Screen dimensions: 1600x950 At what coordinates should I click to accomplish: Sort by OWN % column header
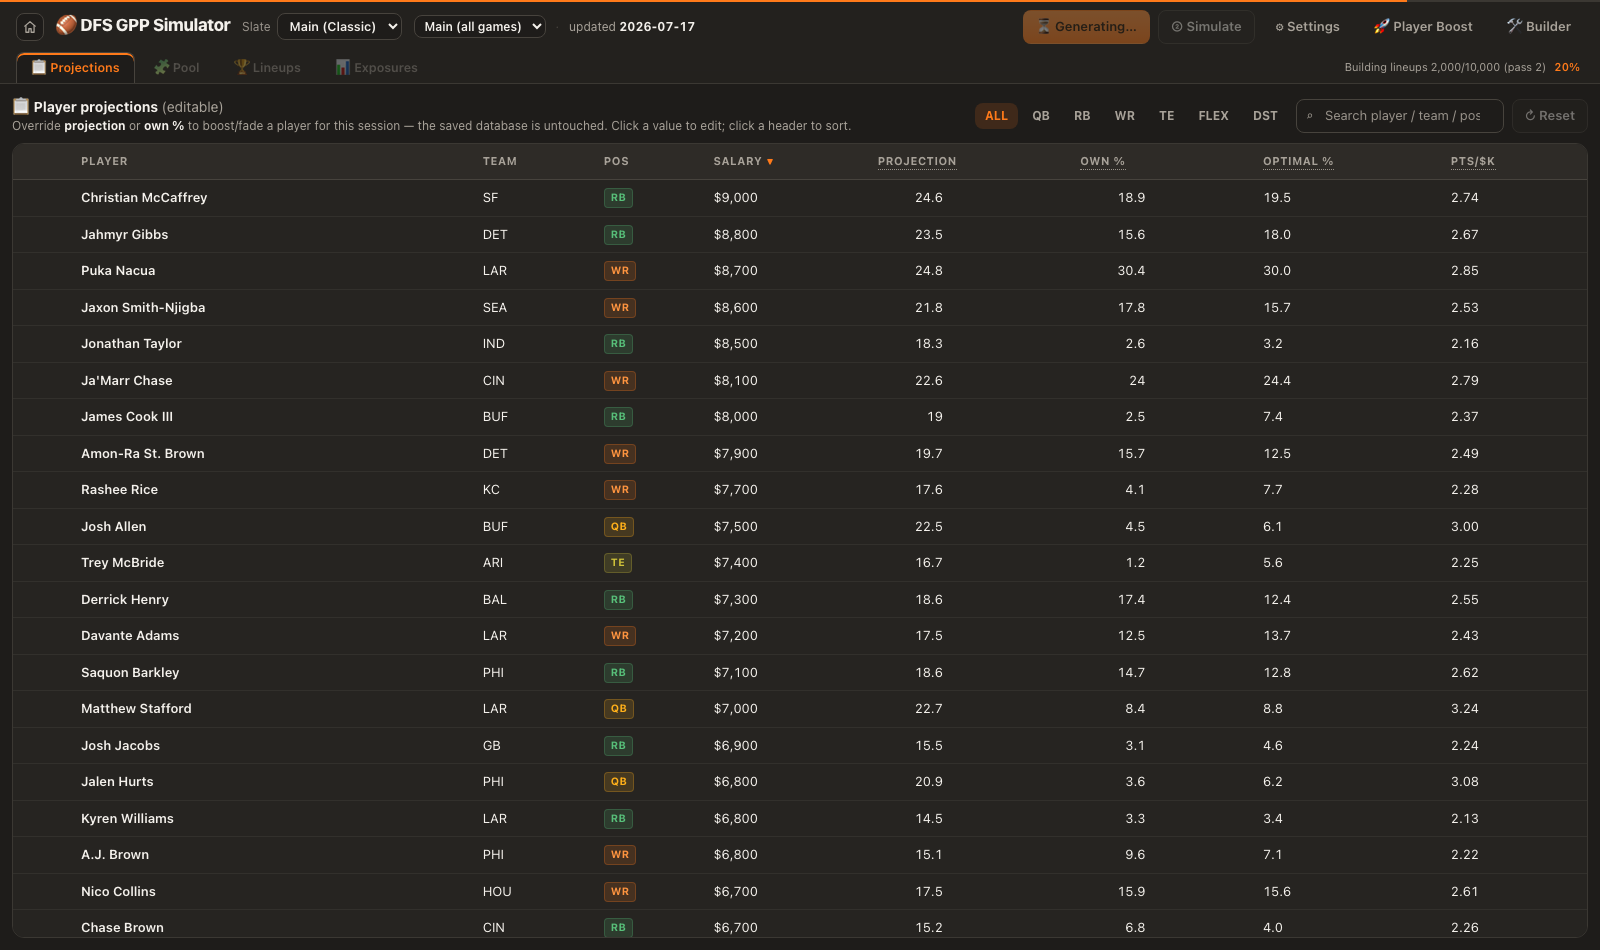coord(1103,161)
